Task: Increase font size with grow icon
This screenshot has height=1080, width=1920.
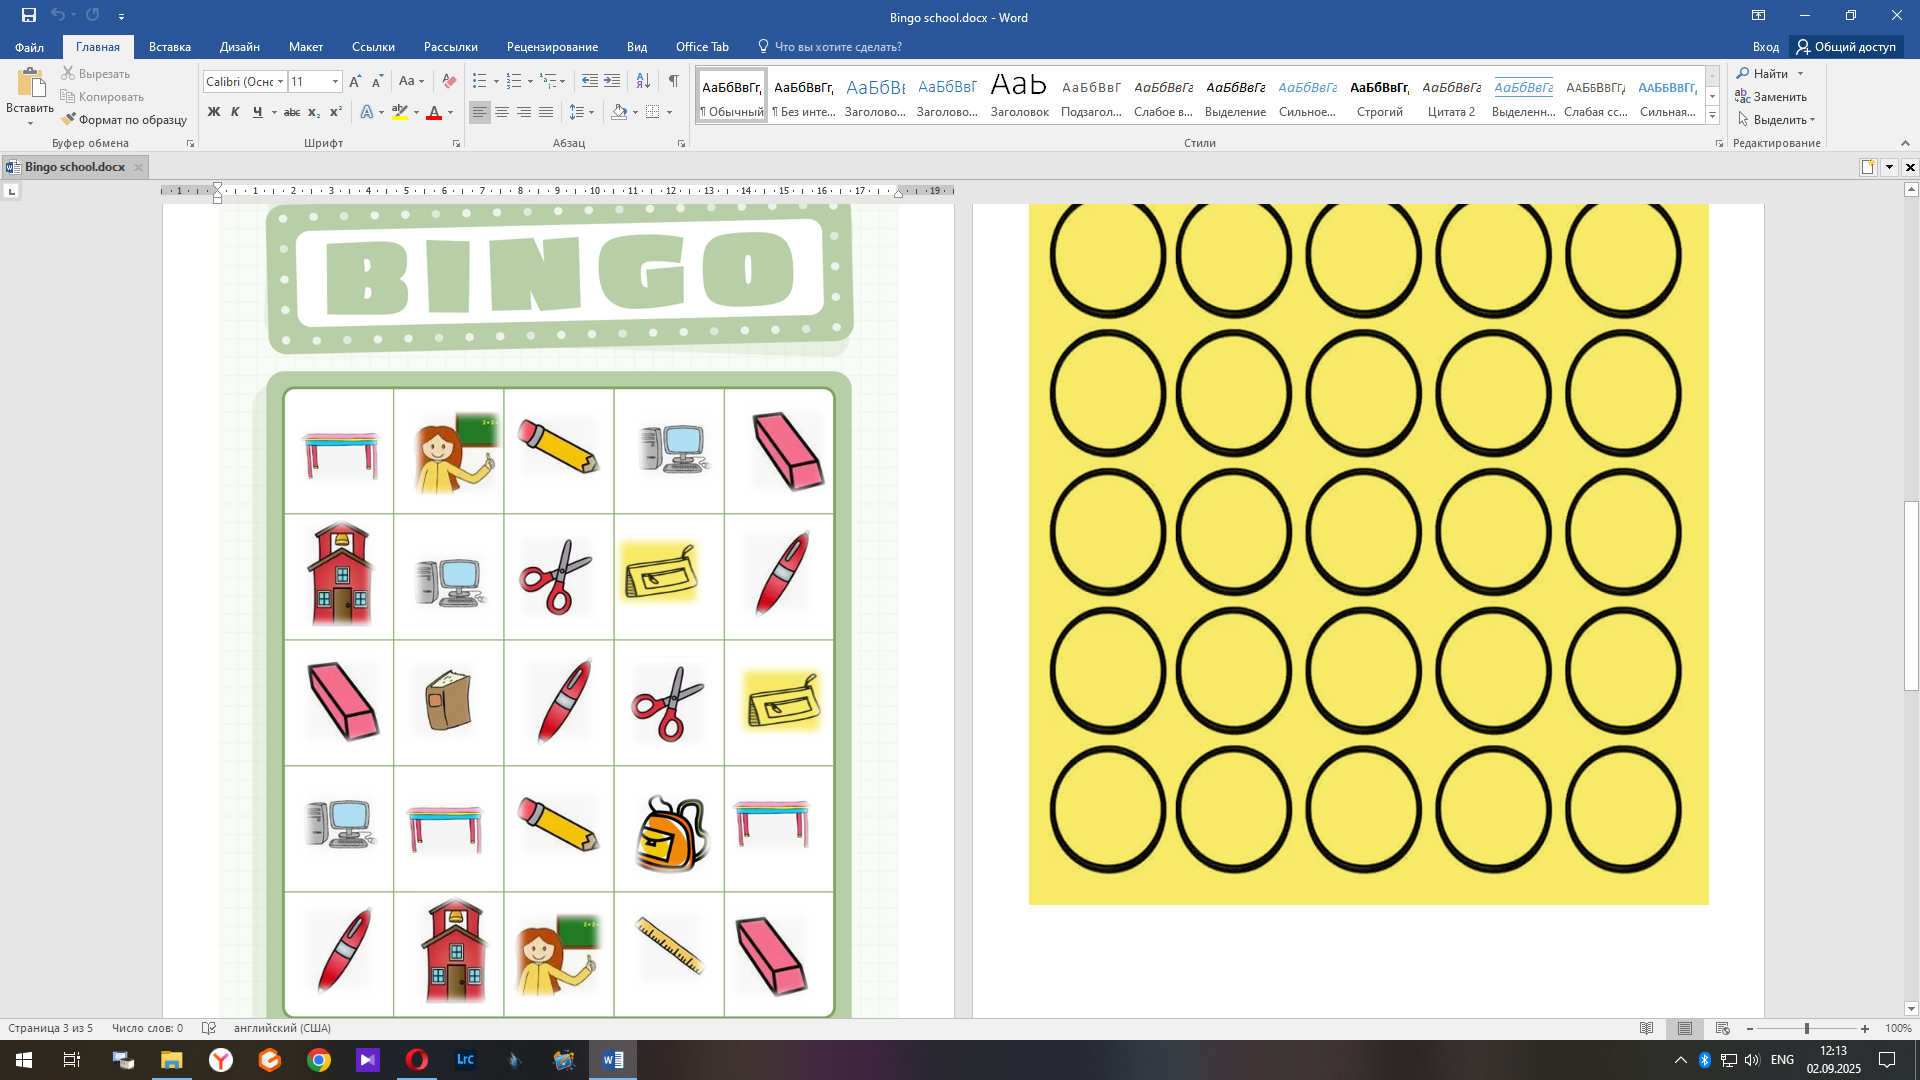Action: [355, 81]
